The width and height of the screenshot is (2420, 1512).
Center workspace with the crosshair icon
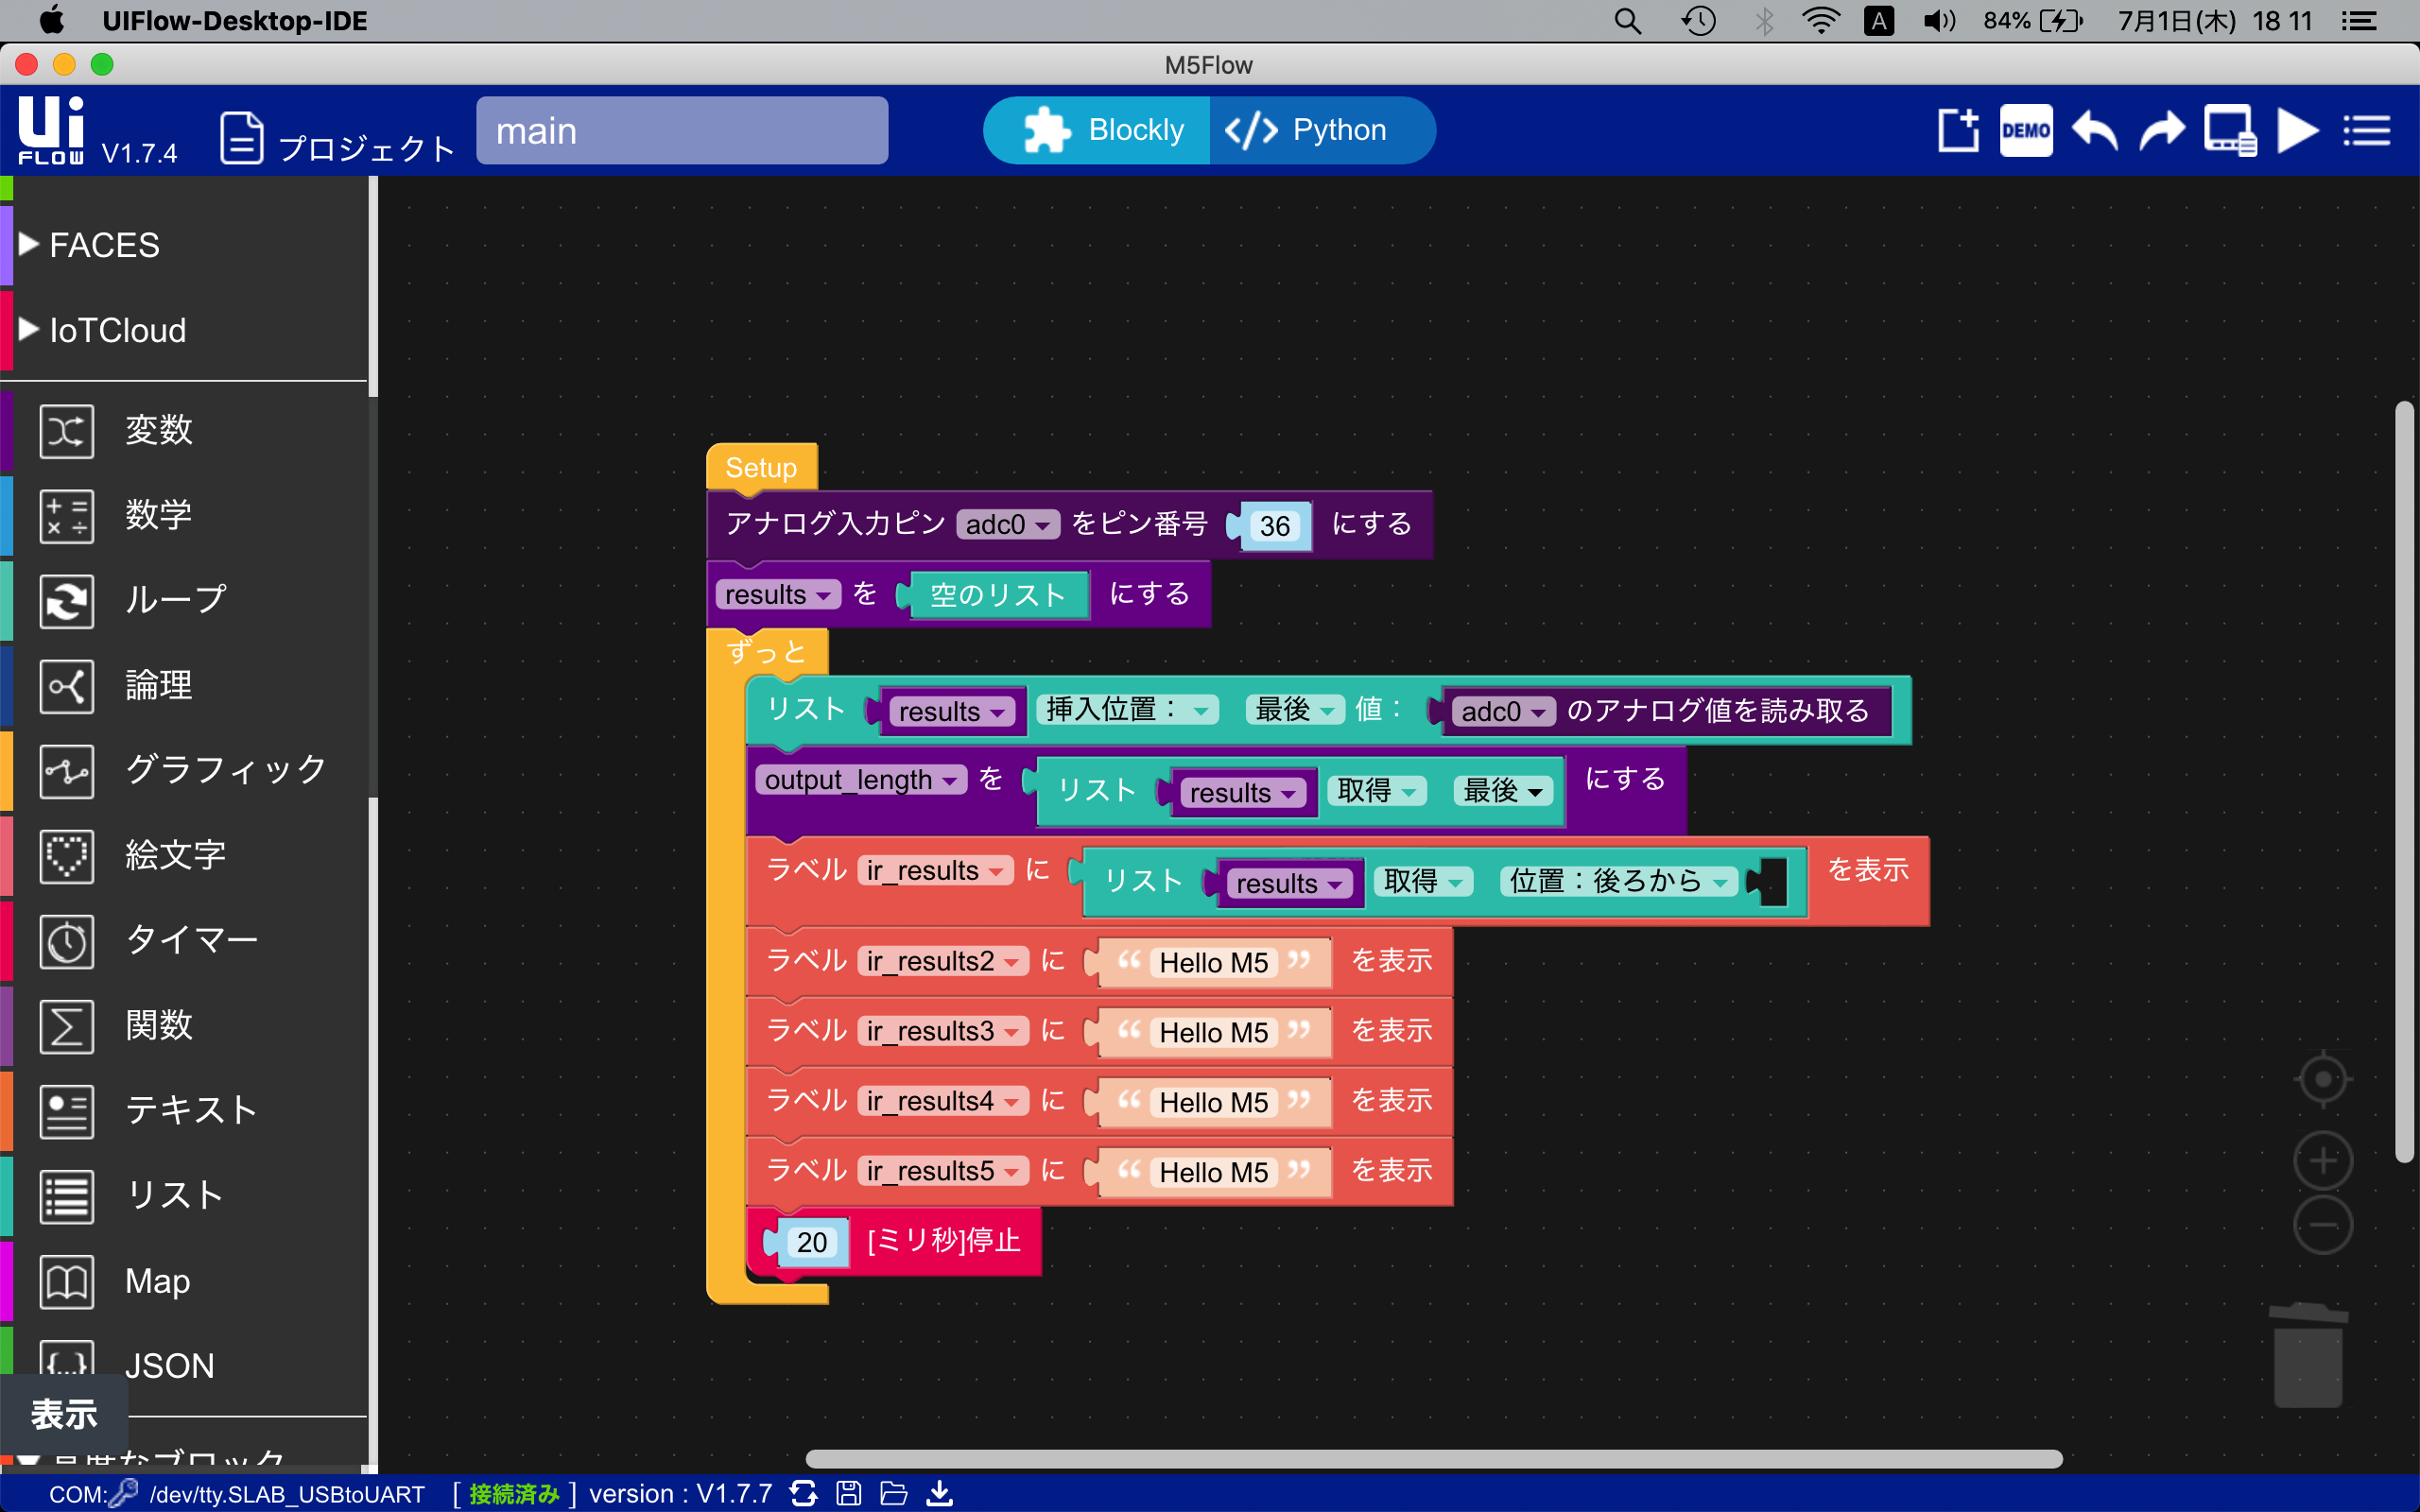point(2322,1080)
